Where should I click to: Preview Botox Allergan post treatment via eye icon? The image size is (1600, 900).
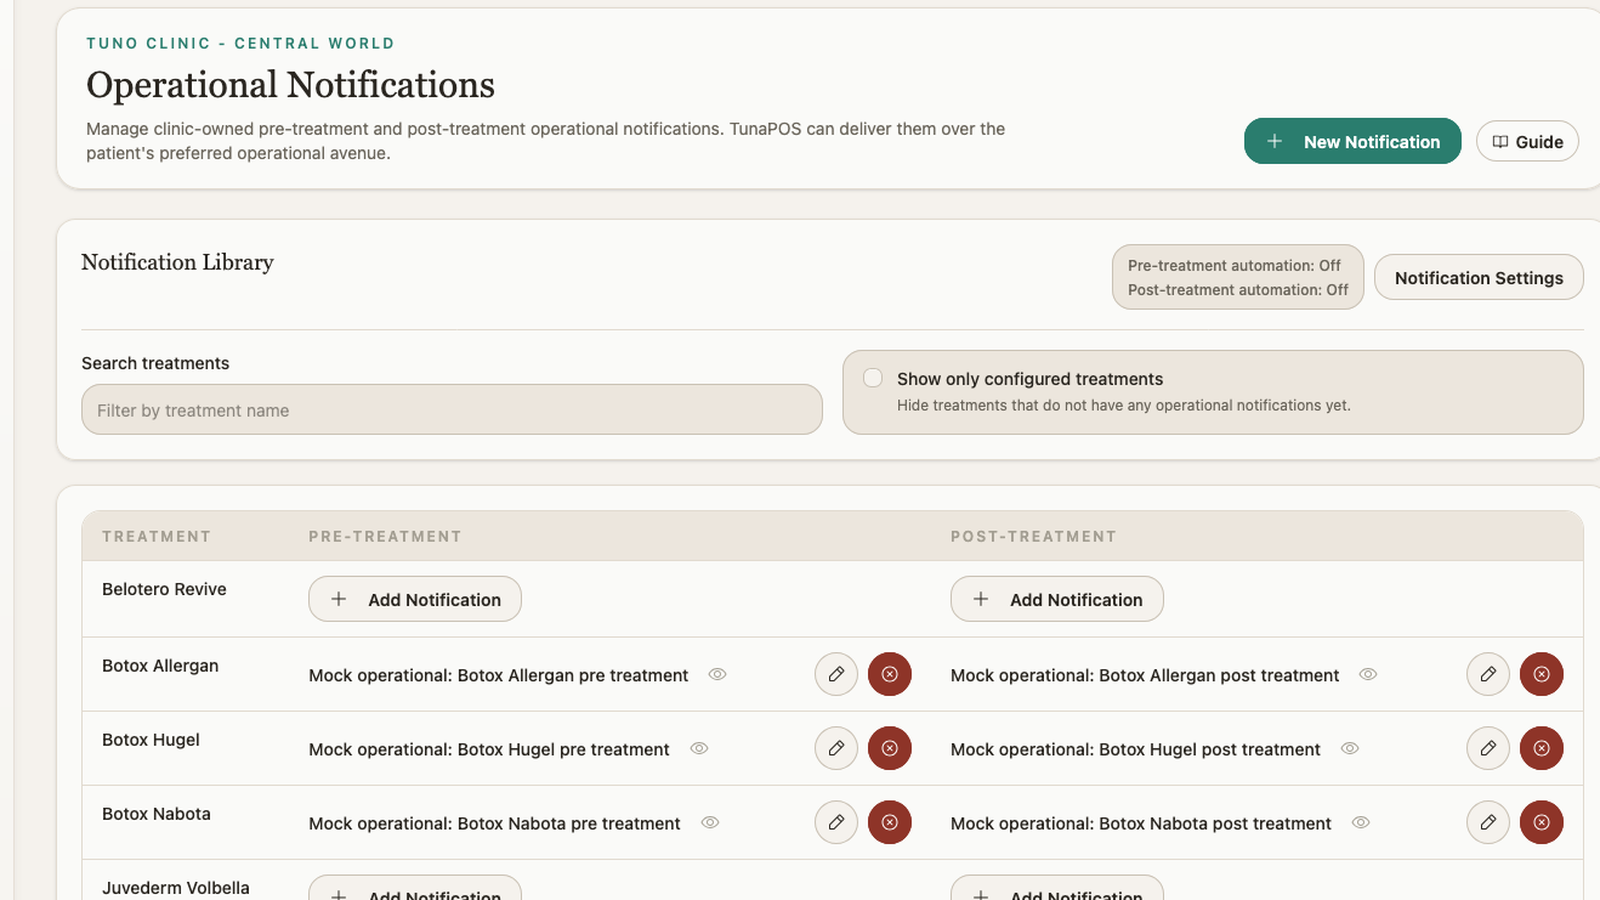pos(1368,674)
